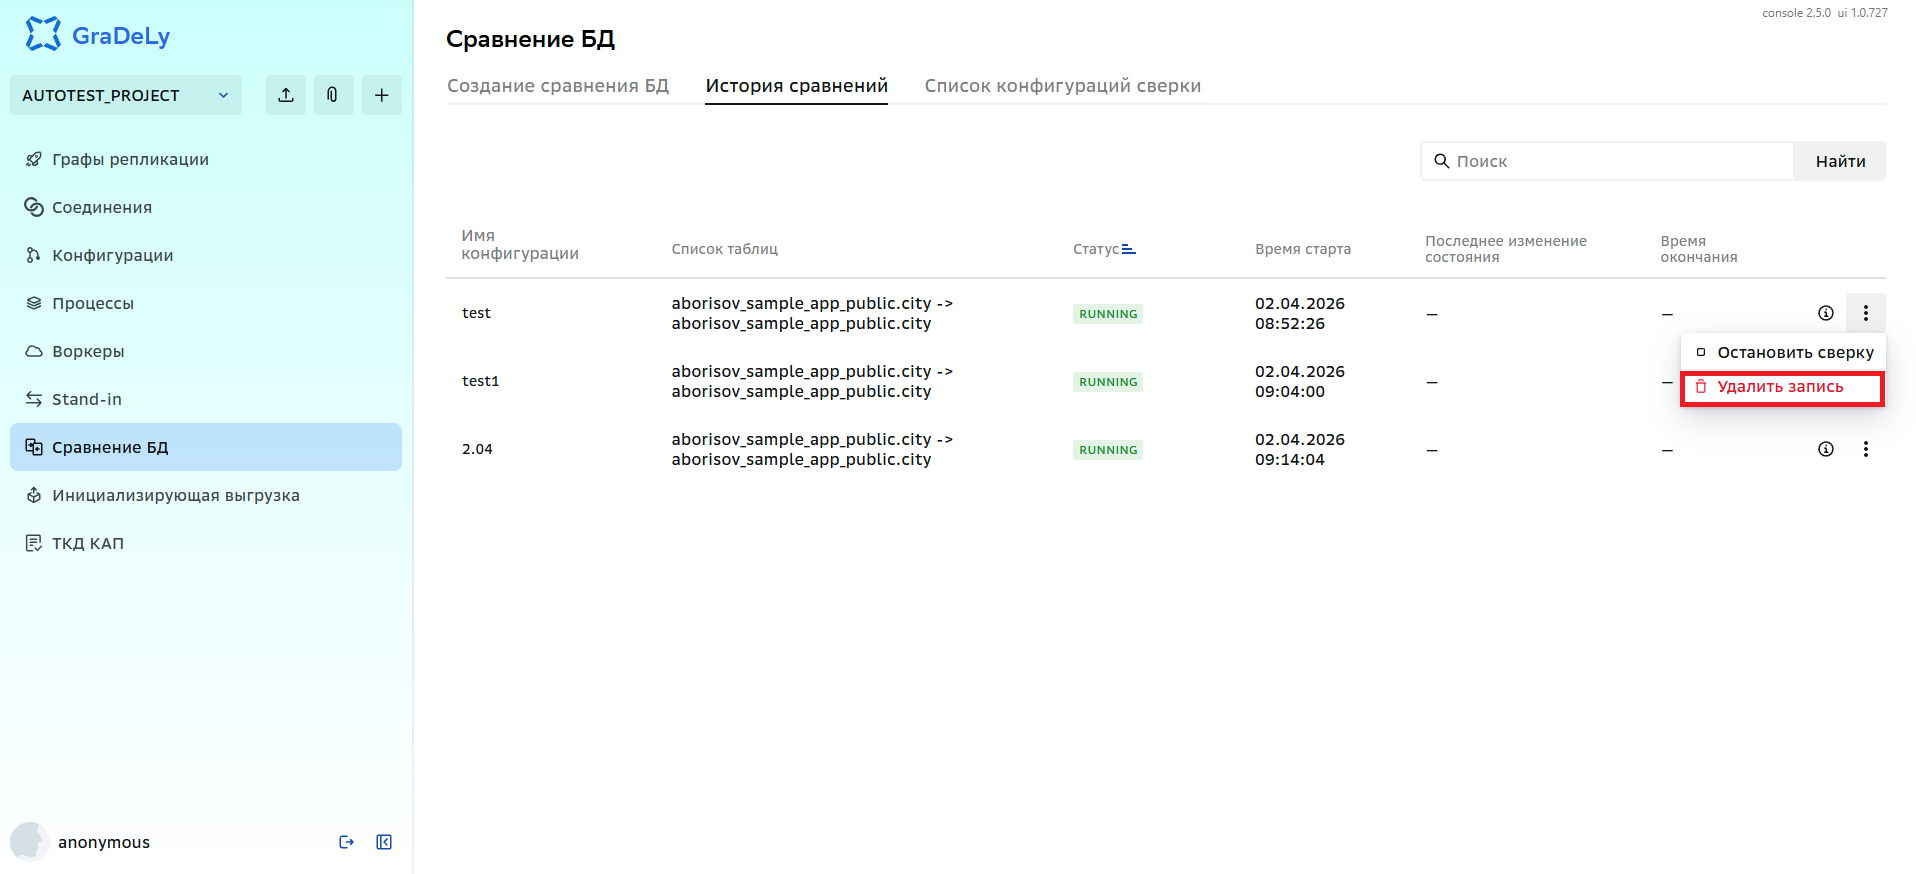
Task: Collapse the sidebar panel icon
Action: click(384, 842)
